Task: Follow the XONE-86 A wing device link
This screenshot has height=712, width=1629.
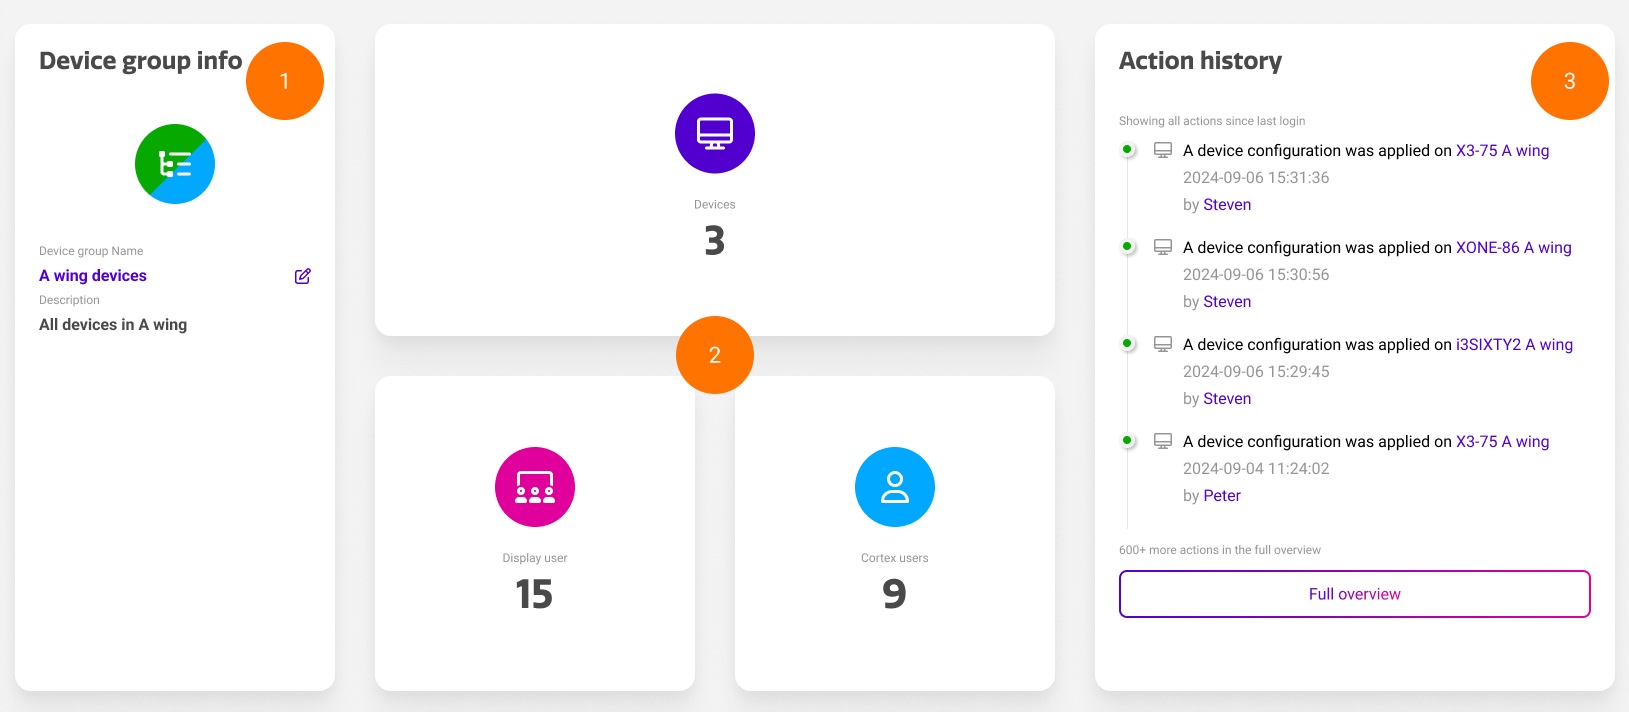Action: (x=1513, y=248)
